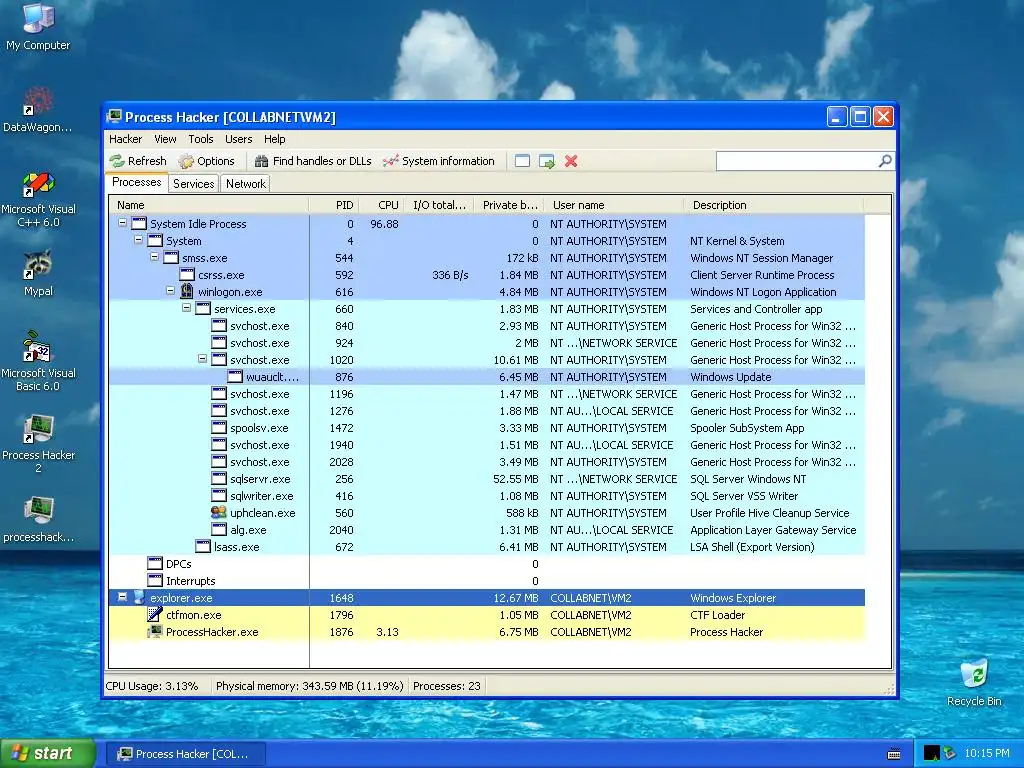Viewport: 1024px width, 768px height.
Task: Collapse the explorer.exe tree node
Action: click(122, 597)
